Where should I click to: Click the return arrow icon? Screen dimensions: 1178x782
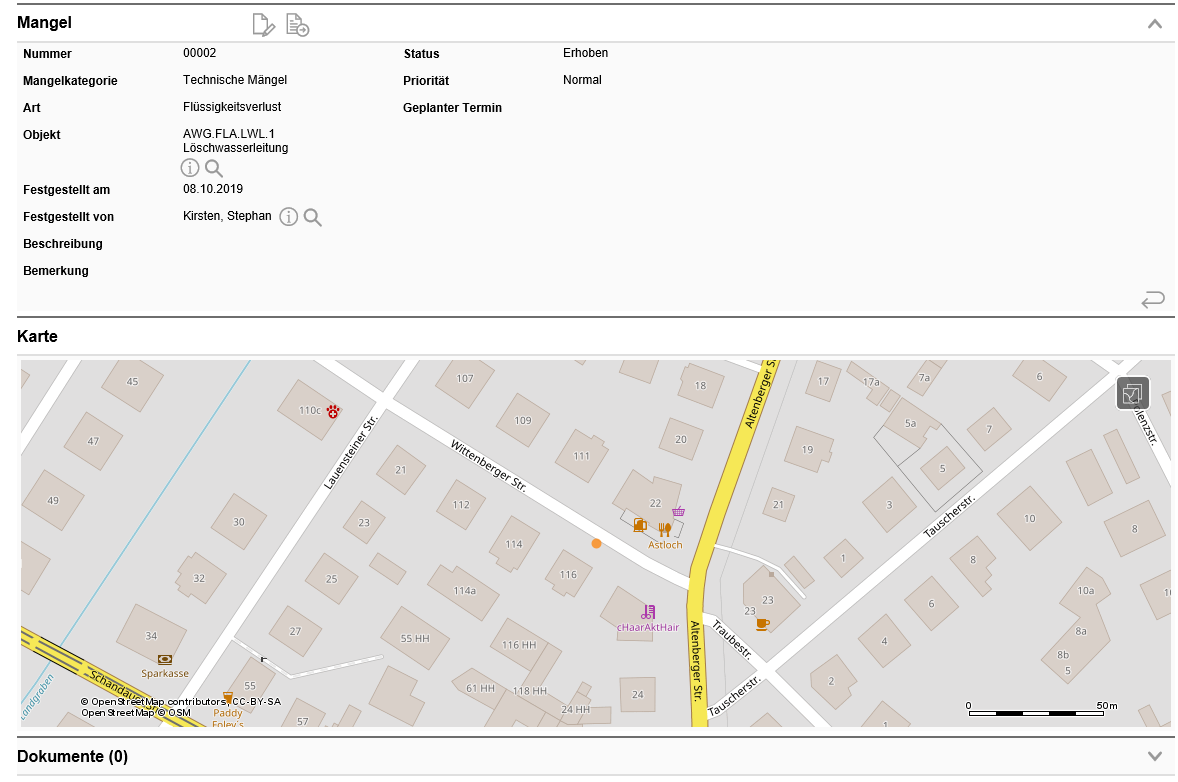tap(1152, 299)
